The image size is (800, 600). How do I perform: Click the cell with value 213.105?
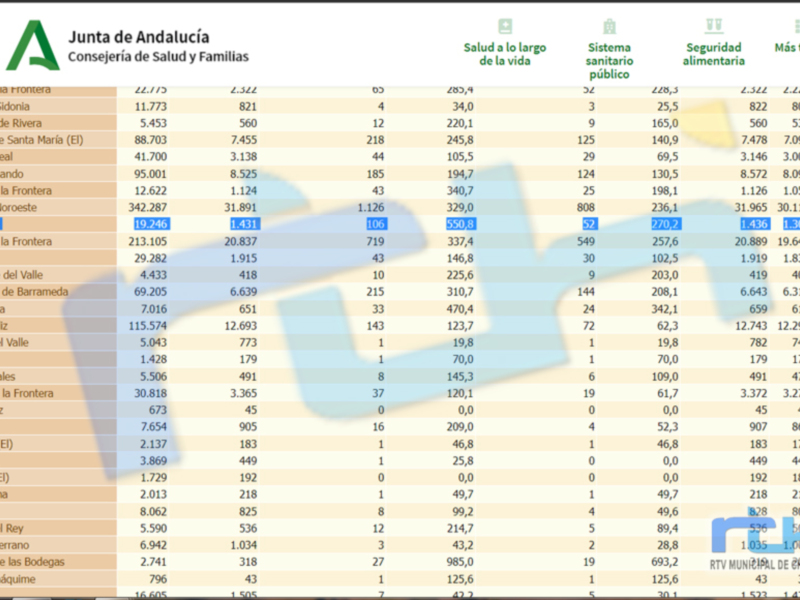[x=150, y=241]
